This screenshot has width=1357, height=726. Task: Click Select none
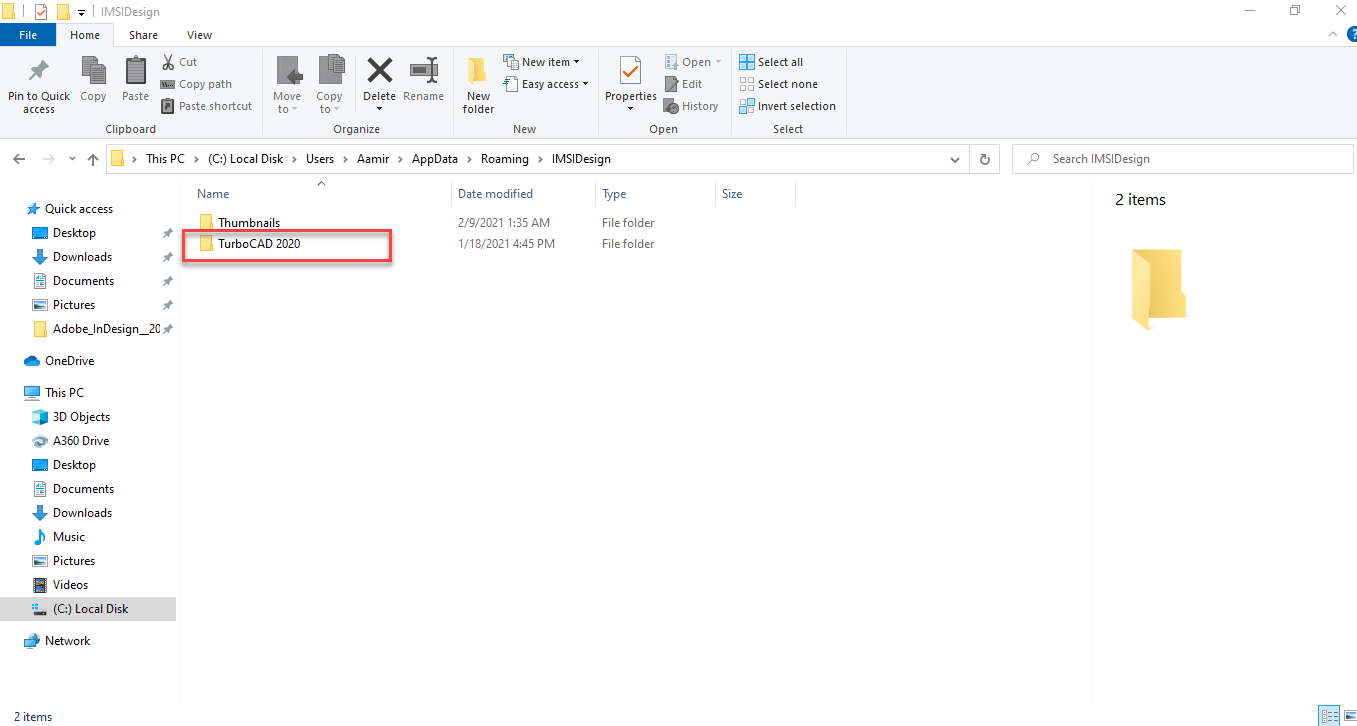pos(778,84)
